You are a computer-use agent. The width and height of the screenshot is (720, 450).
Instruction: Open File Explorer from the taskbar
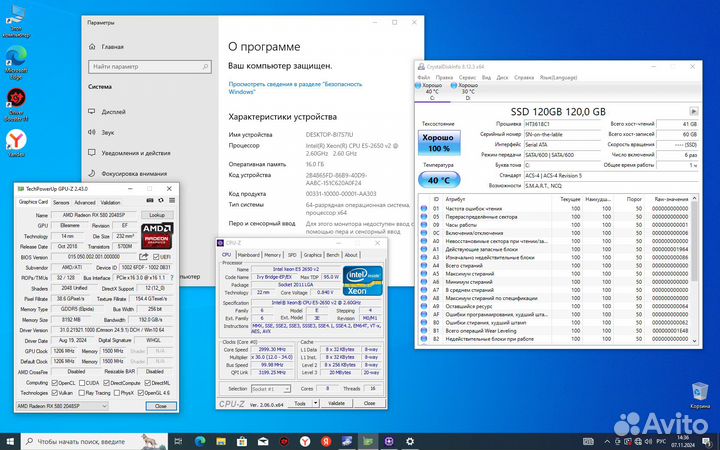(221, 442)
